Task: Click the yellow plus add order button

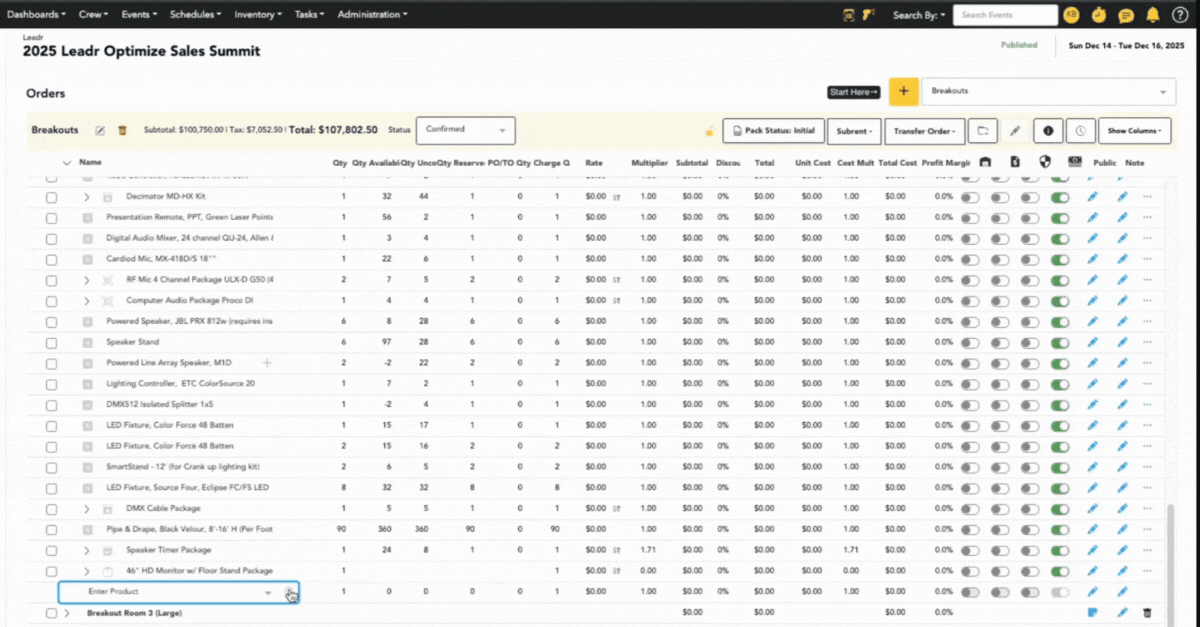Action: click(903, 91)
